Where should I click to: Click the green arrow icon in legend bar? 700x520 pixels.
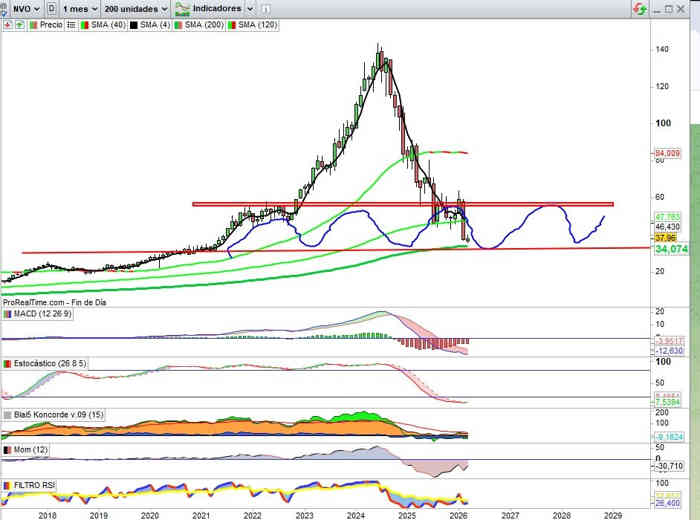click(18, 24)
